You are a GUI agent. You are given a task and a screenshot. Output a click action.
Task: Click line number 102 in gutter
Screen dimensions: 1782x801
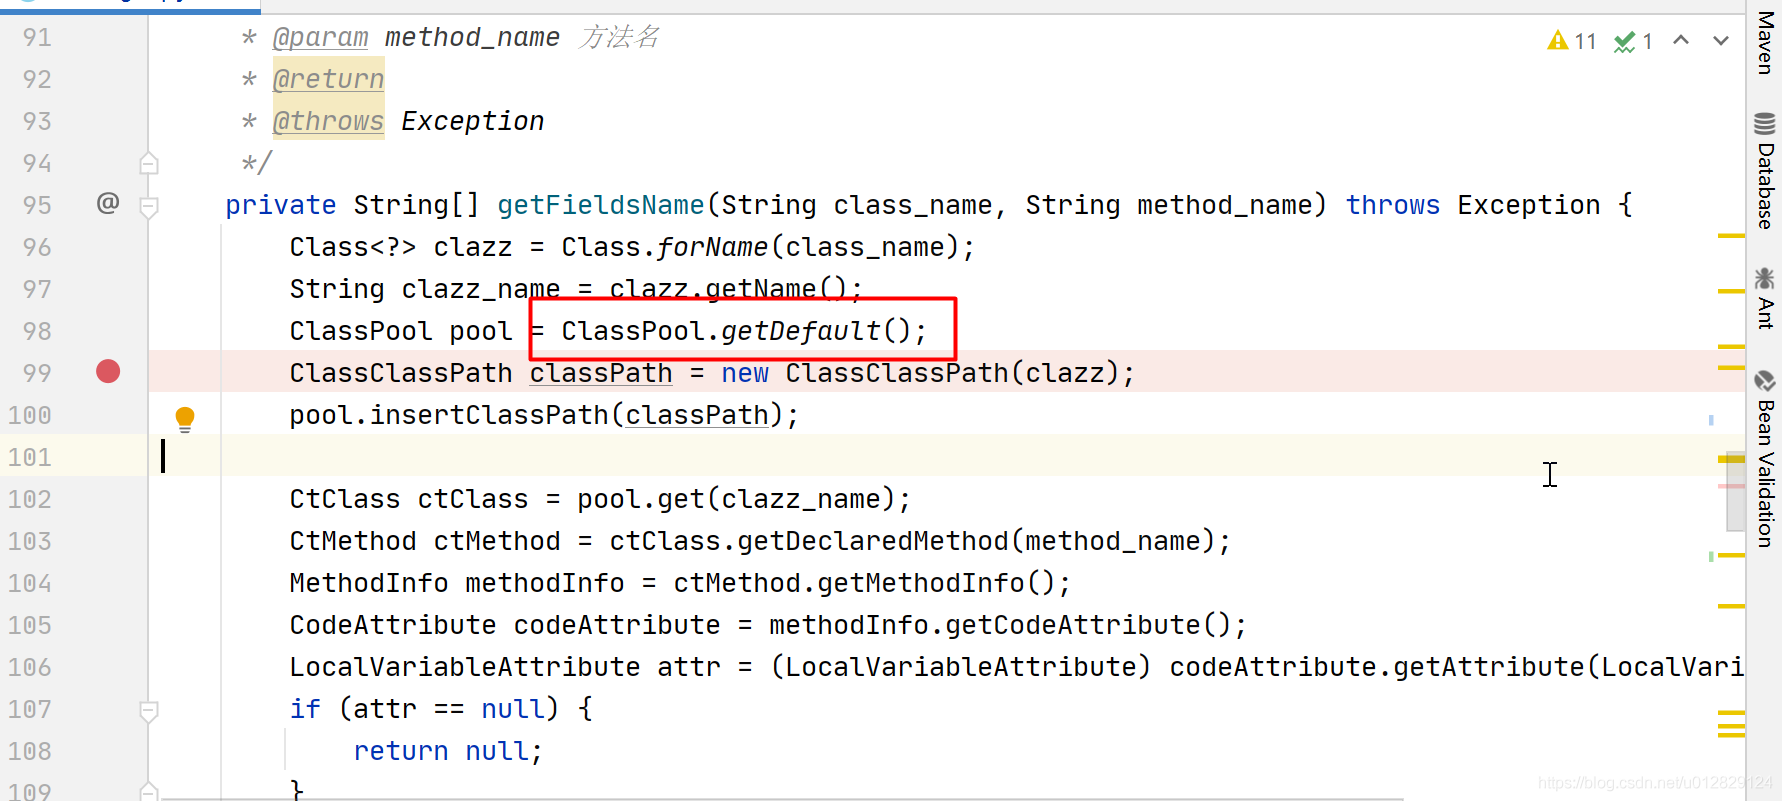(x=30, y=499)
